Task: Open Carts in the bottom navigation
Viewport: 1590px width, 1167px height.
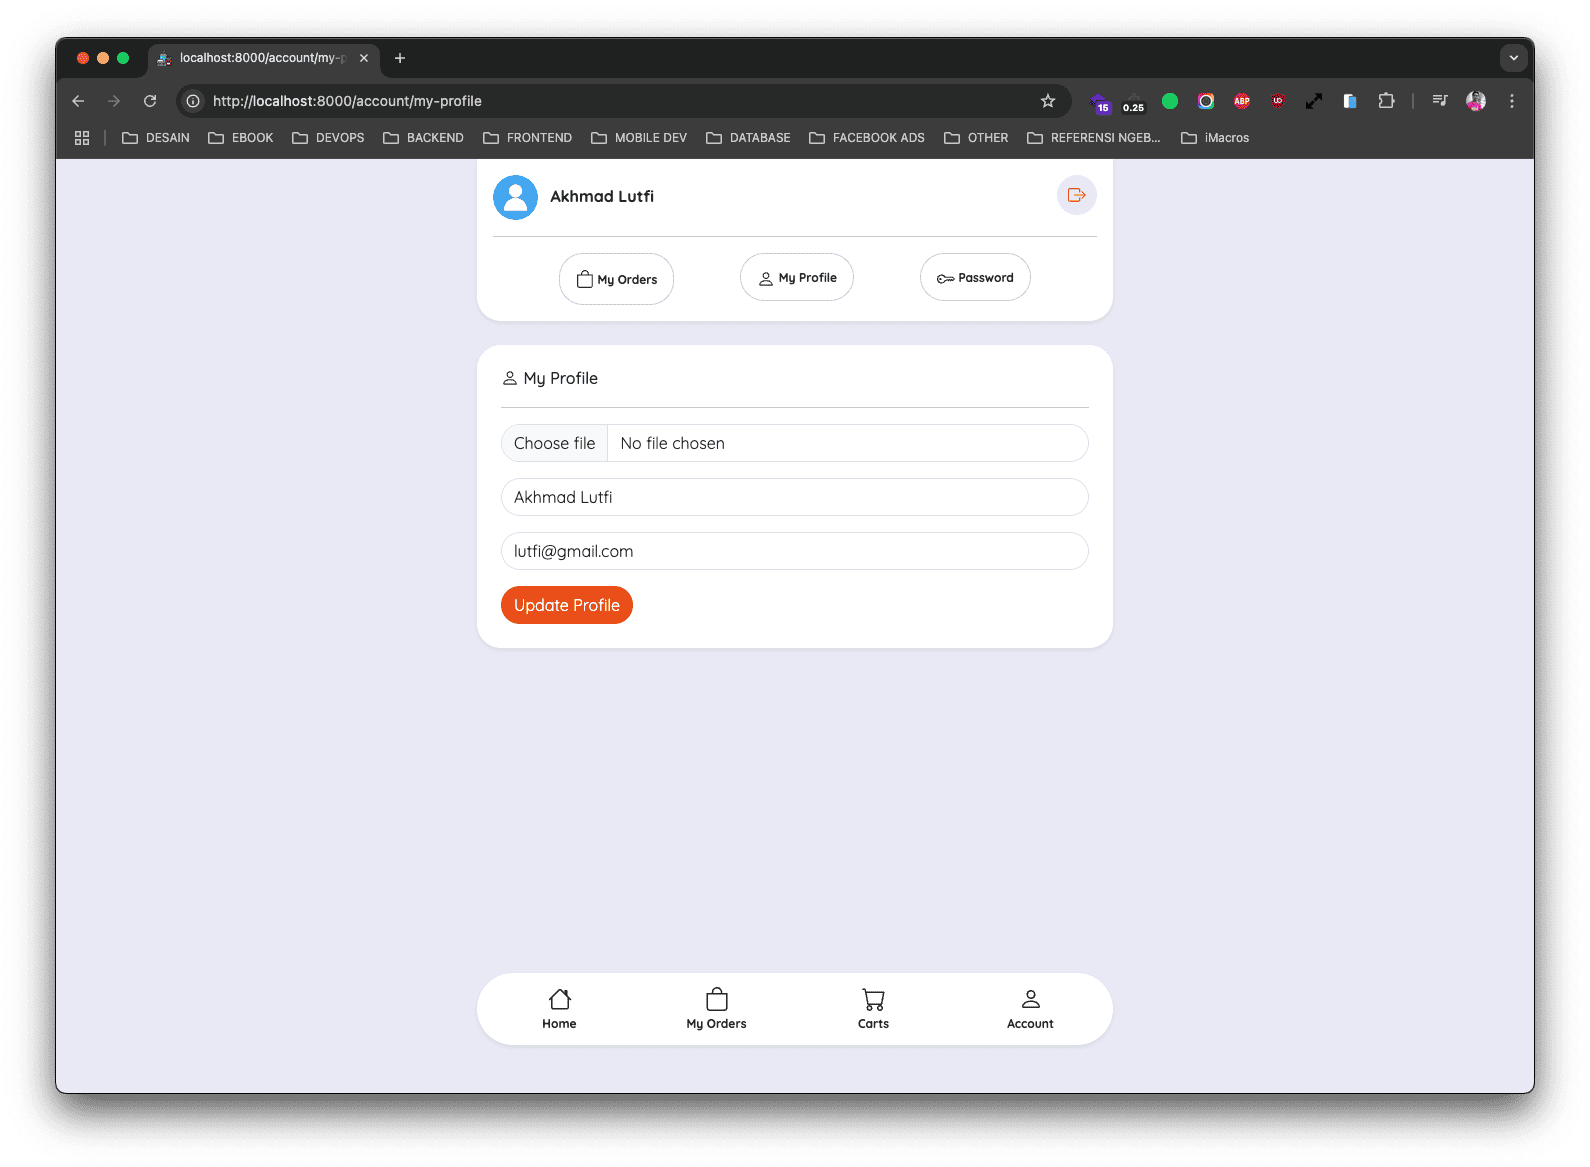Action: (x=873, y=1008)
